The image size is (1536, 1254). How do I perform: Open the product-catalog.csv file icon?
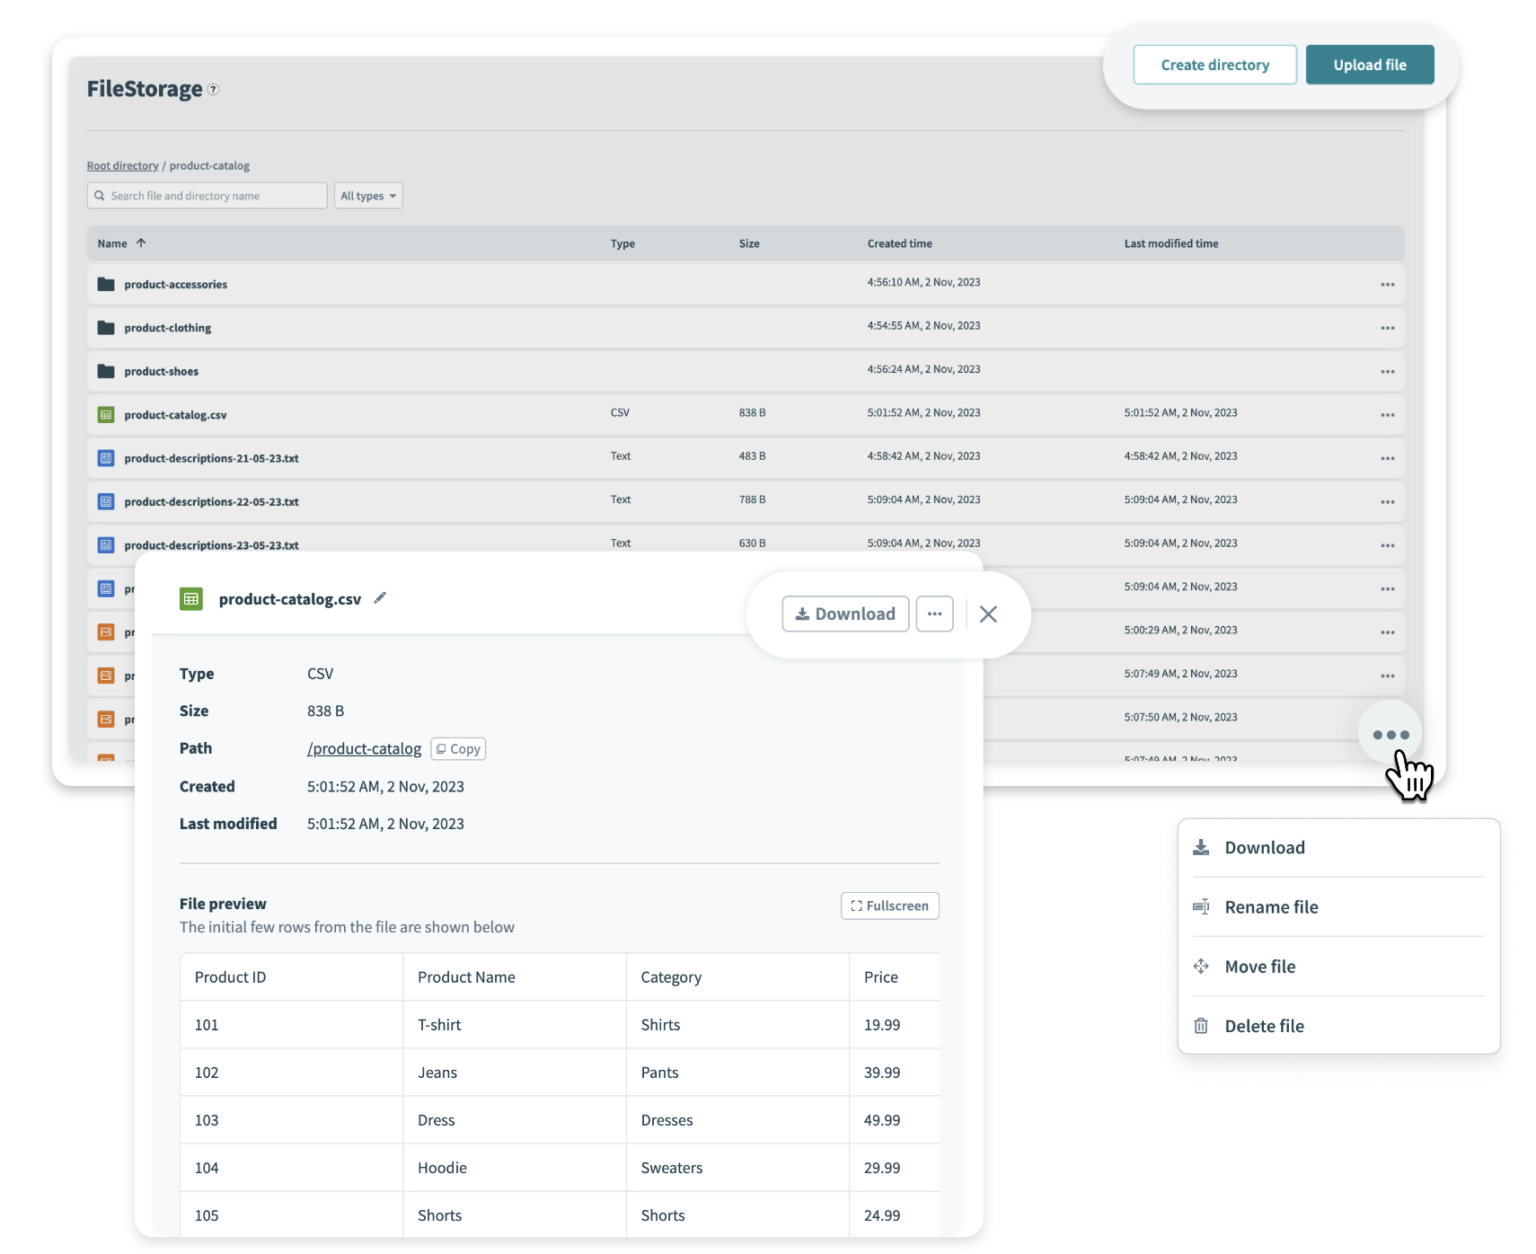106,414
